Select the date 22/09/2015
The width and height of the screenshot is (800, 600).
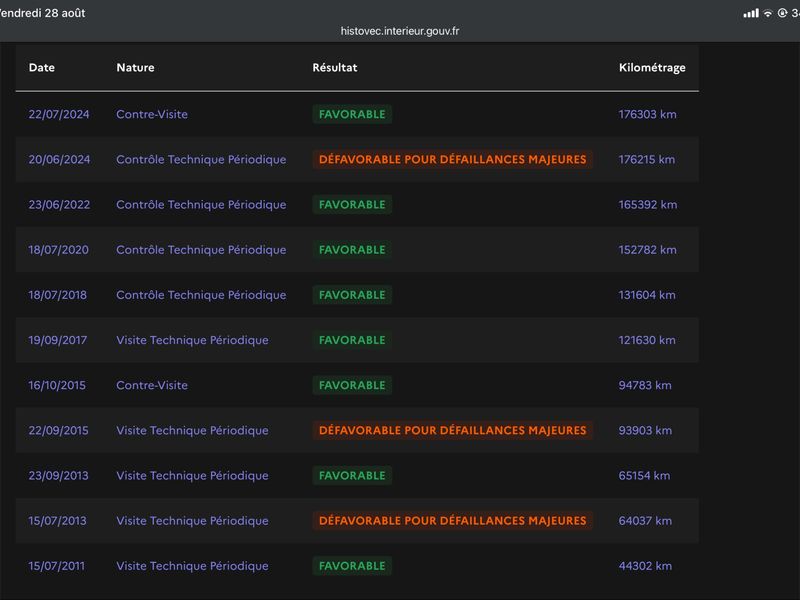click(x=59, y=430)
